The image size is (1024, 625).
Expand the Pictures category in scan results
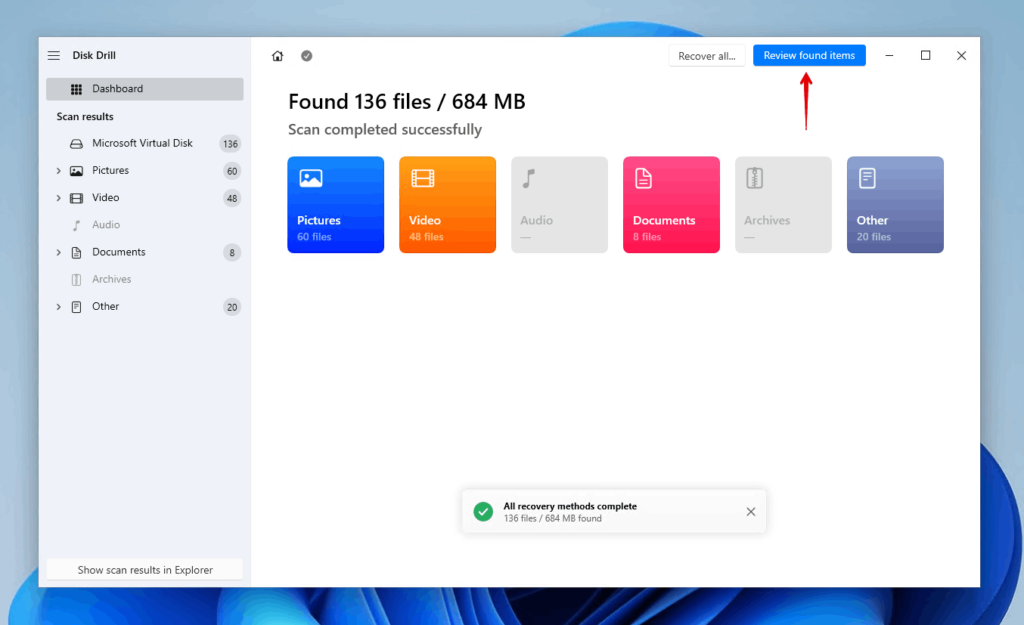coord(58,170)
